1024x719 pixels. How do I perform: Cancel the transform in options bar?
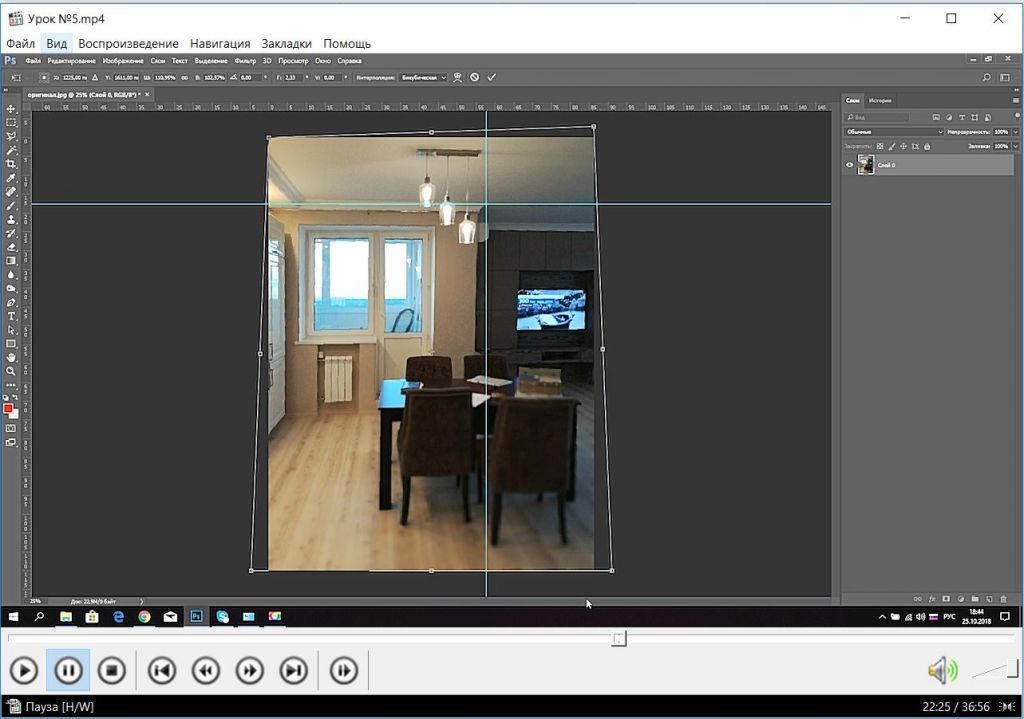[x=474, y=77]
